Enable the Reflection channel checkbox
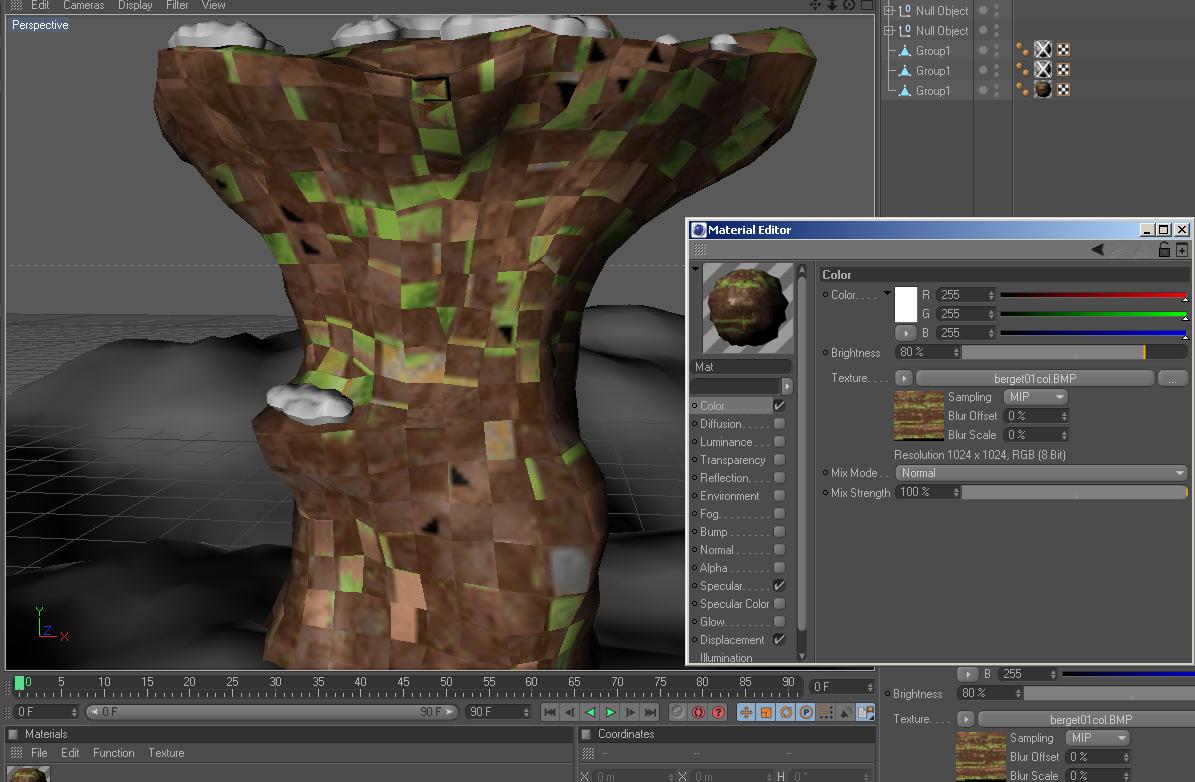This screenshot has width=1195, height=782. coord(779,478)
